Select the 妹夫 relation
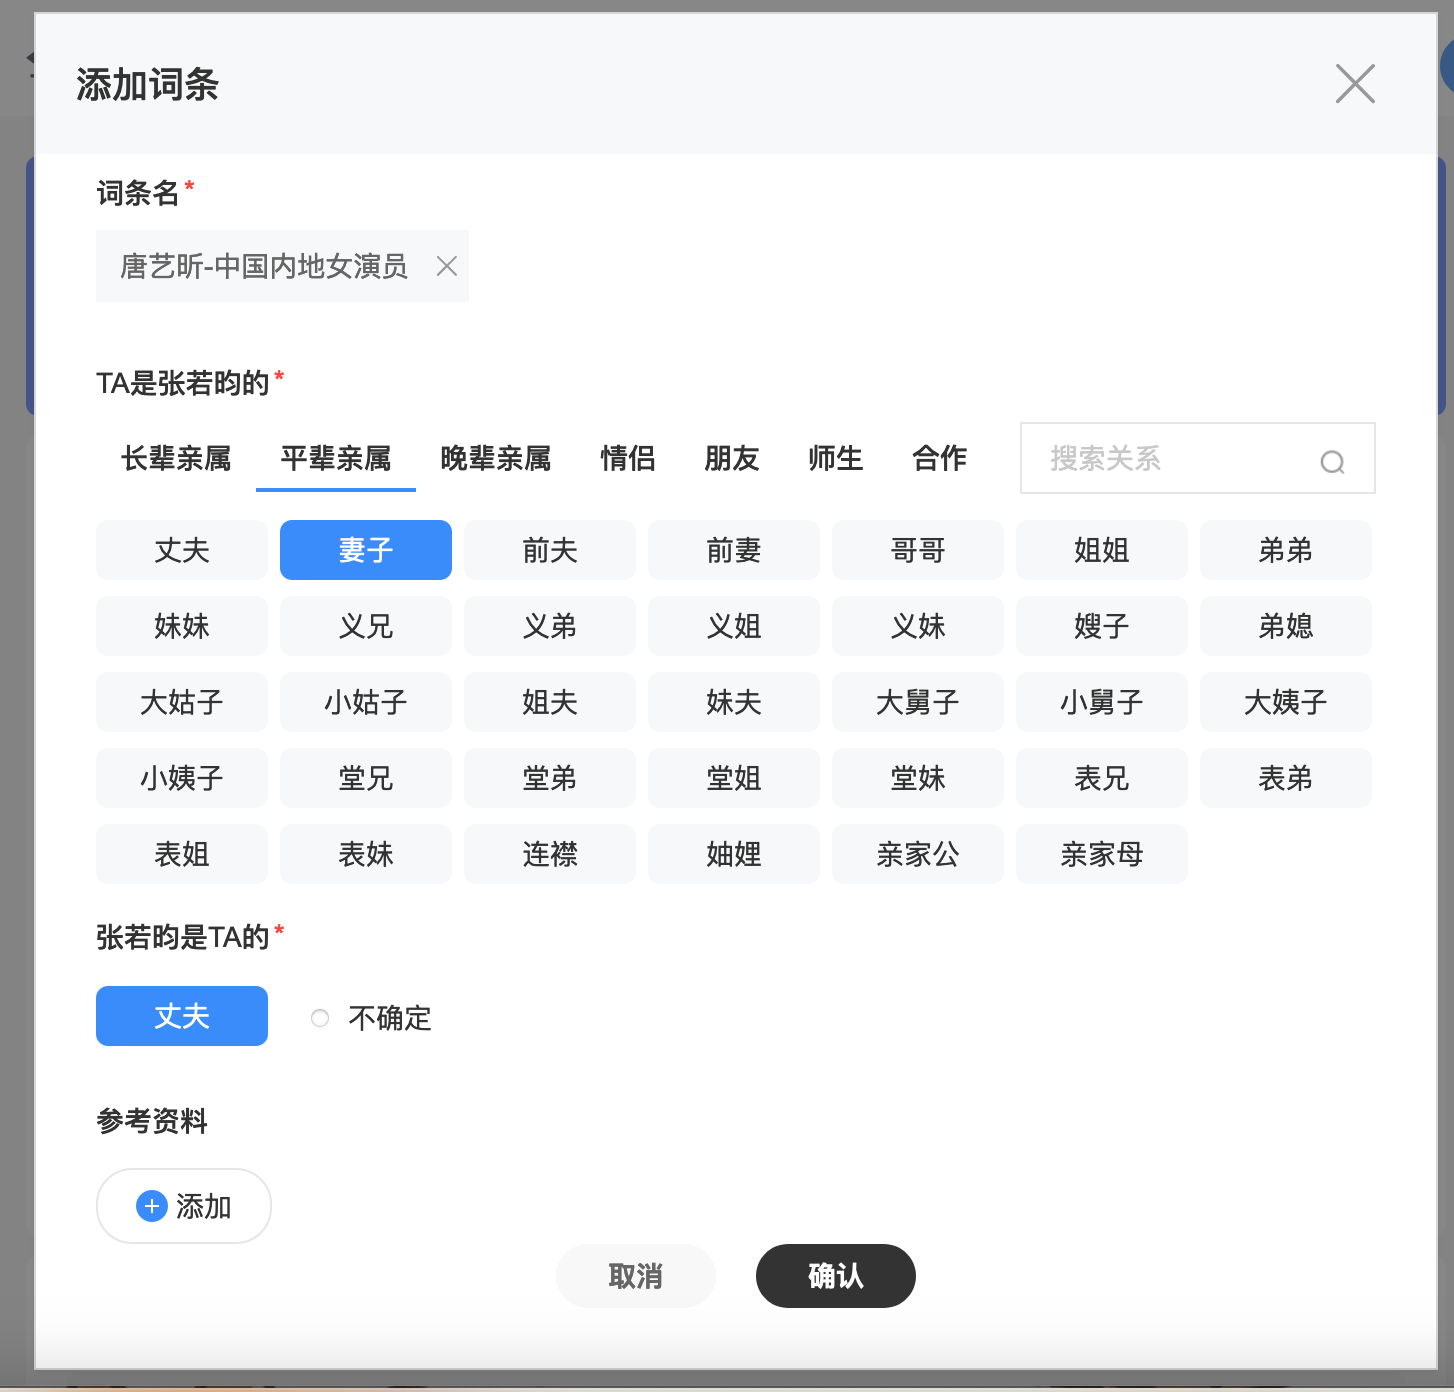 (734, 702)
